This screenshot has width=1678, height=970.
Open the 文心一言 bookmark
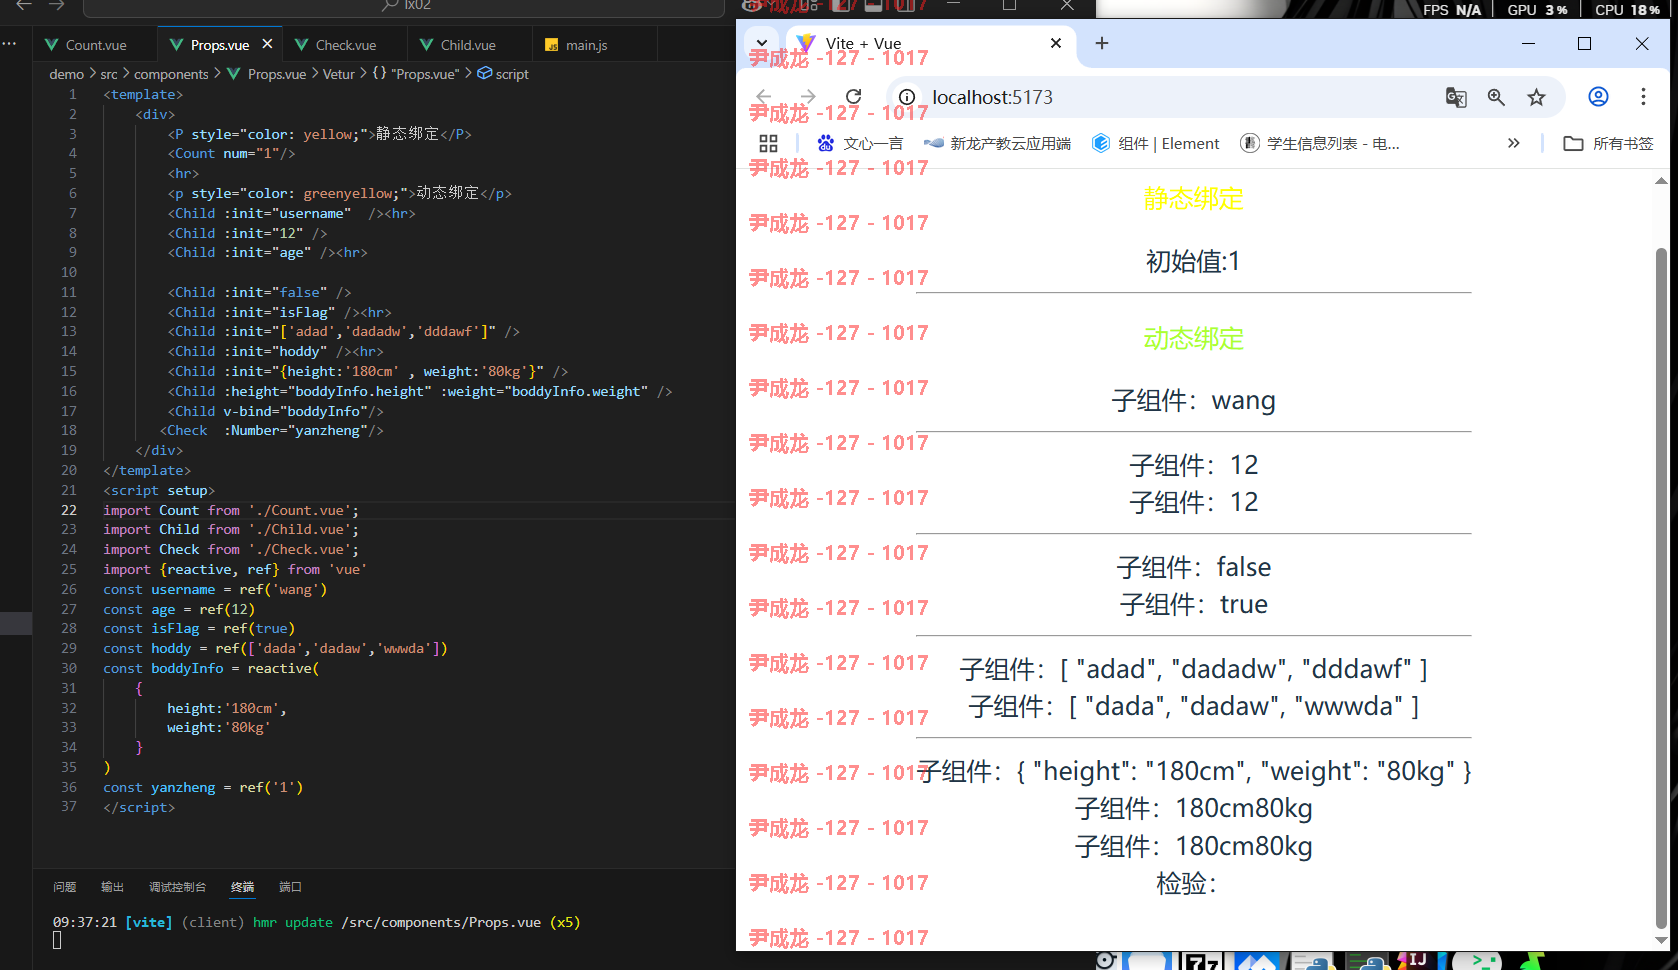860,143
